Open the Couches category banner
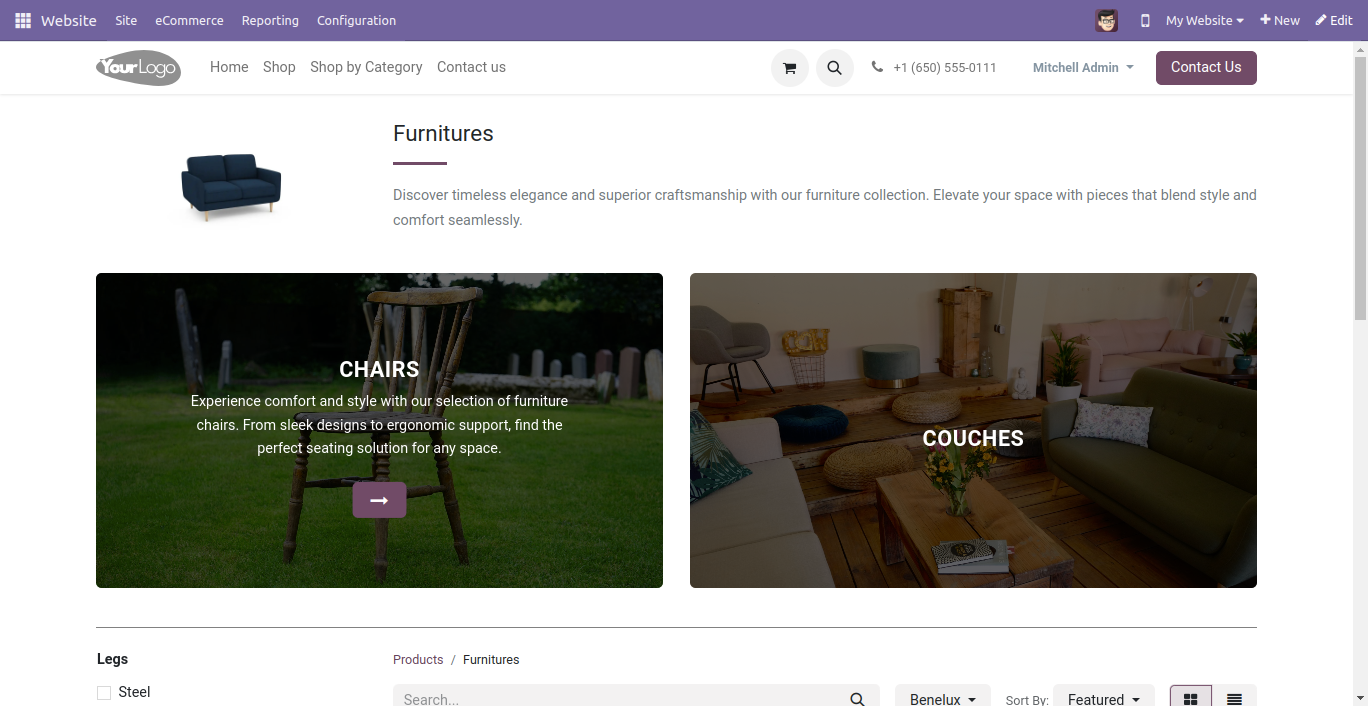1368x706 pixels. click(973, 431)
